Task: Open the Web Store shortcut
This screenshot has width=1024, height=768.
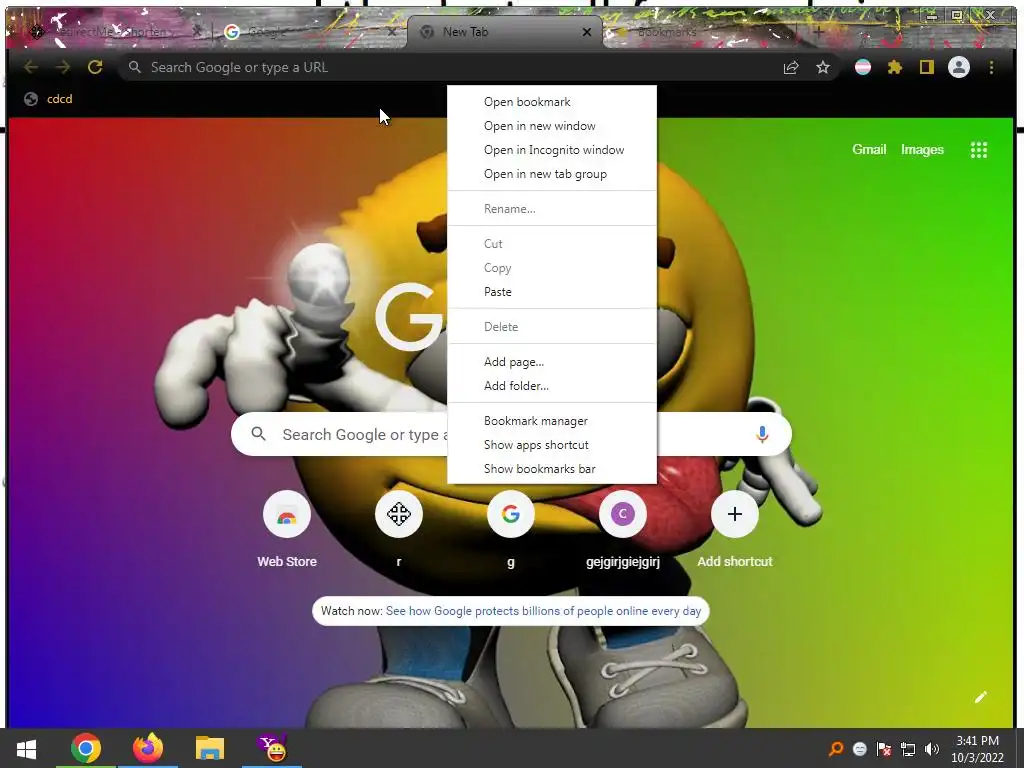Action: [x=287, y=515]
